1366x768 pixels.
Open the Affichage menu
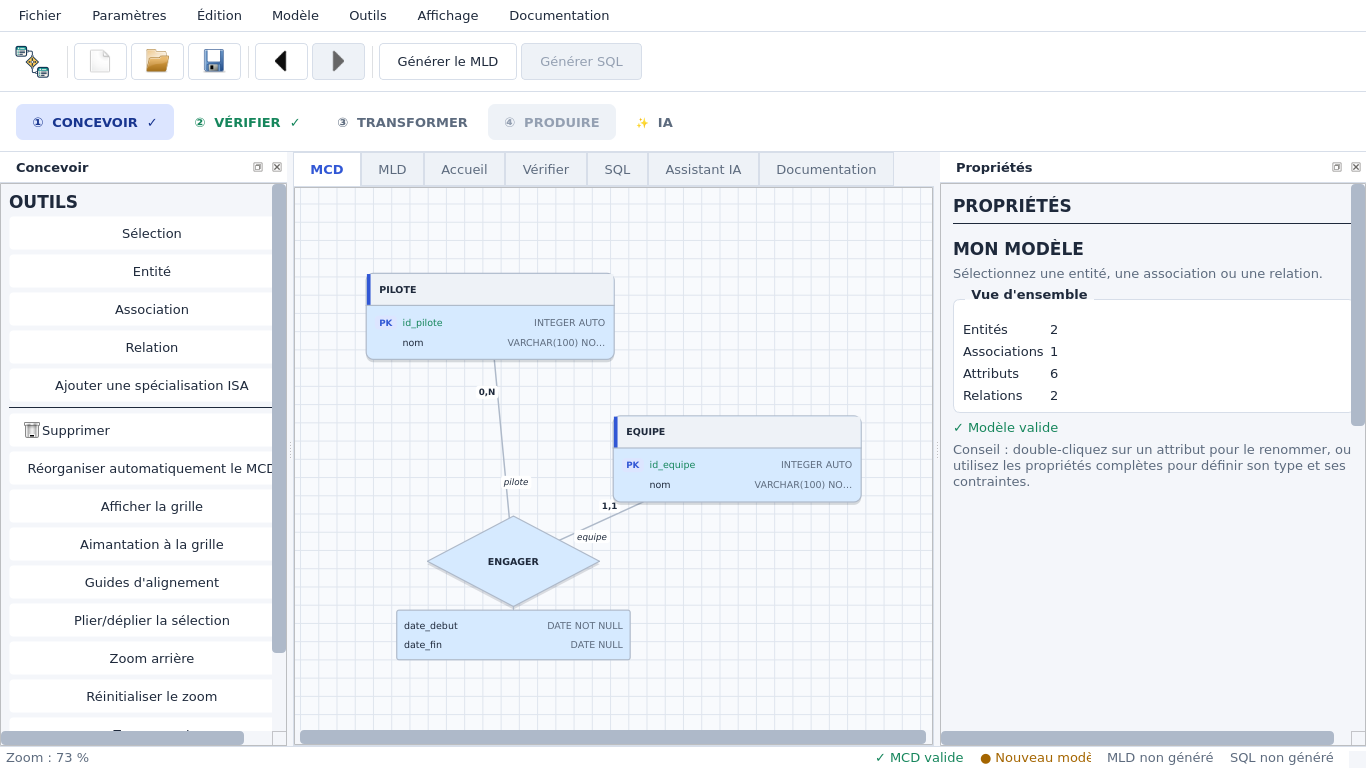point(448,15)
